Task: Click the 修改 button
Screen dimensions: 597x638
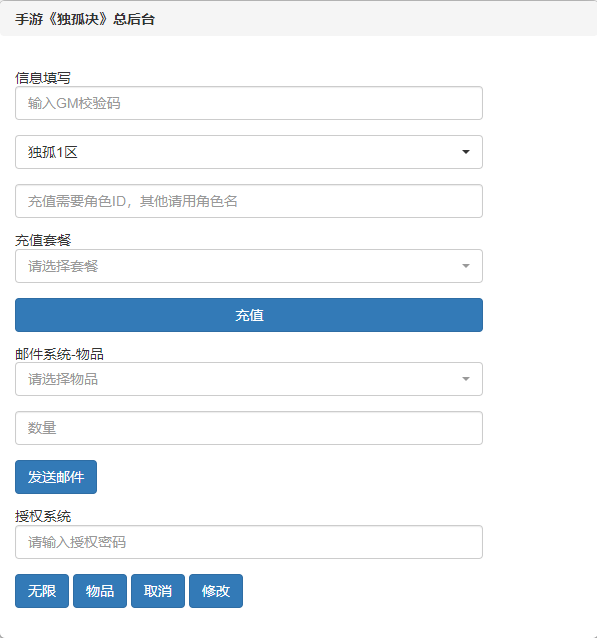Action: [x=216, y=591]
